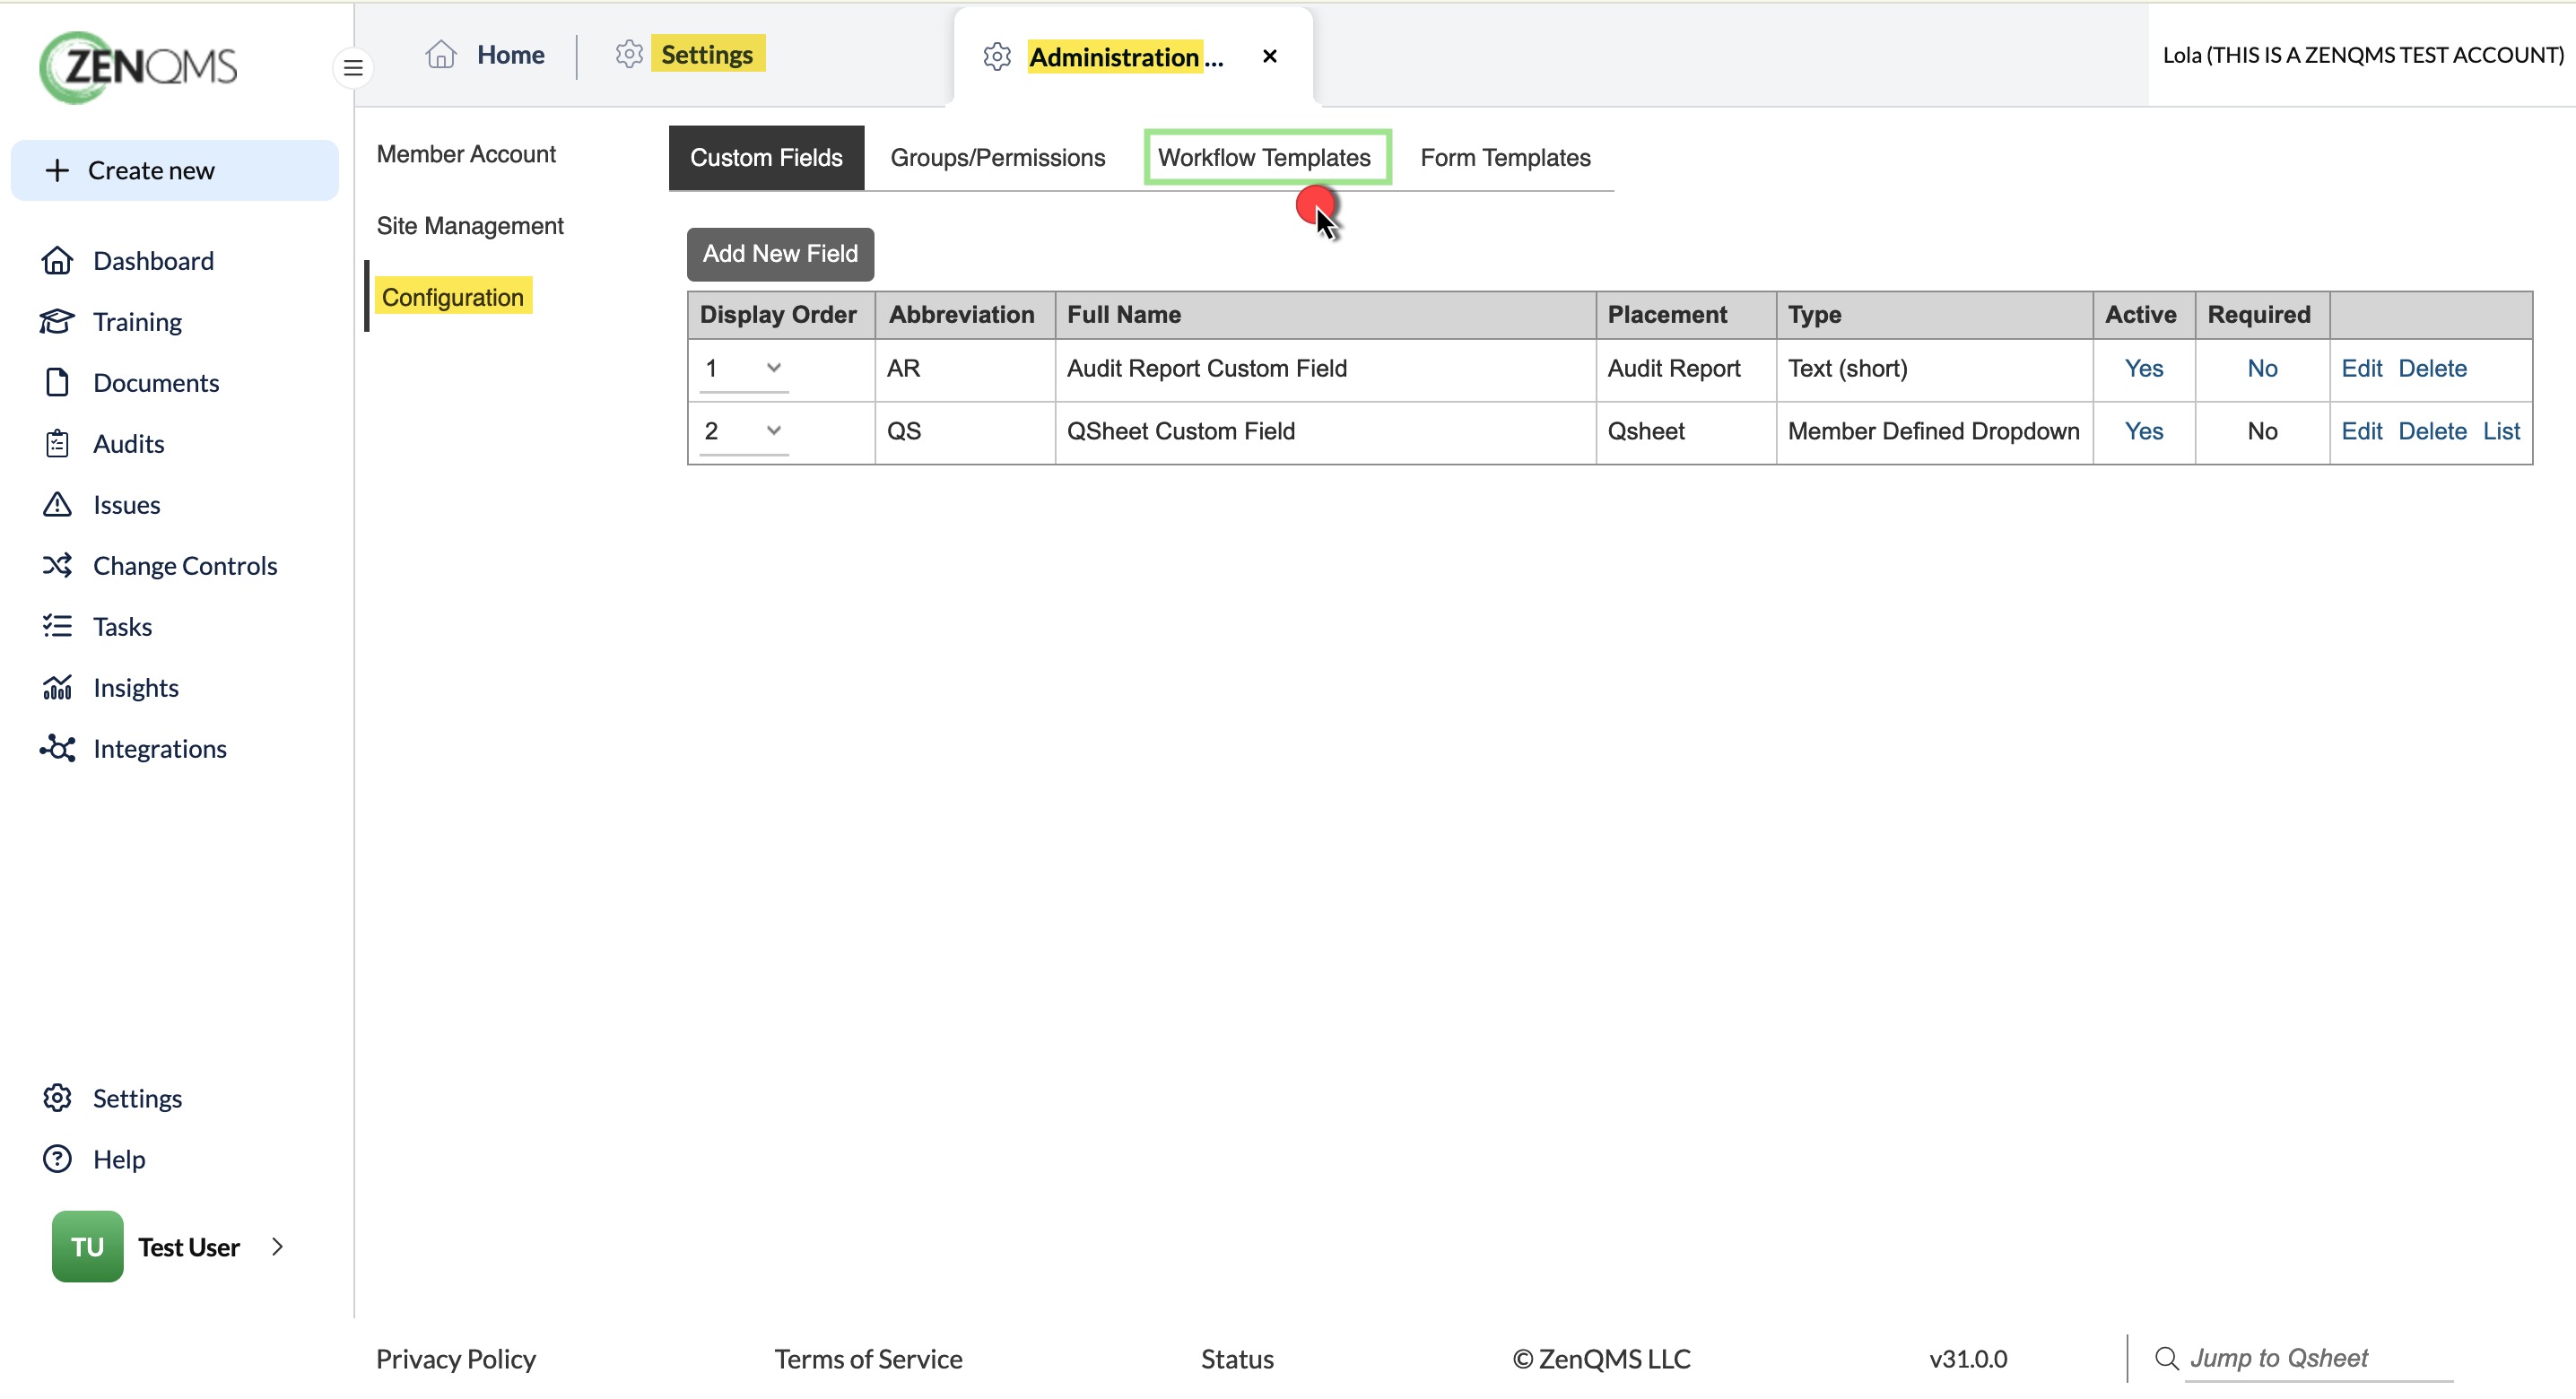The width and height of the screenshot is (2576, 1399).
Task: Click the TU user avatar
Action: click(x=88, y=1247)
